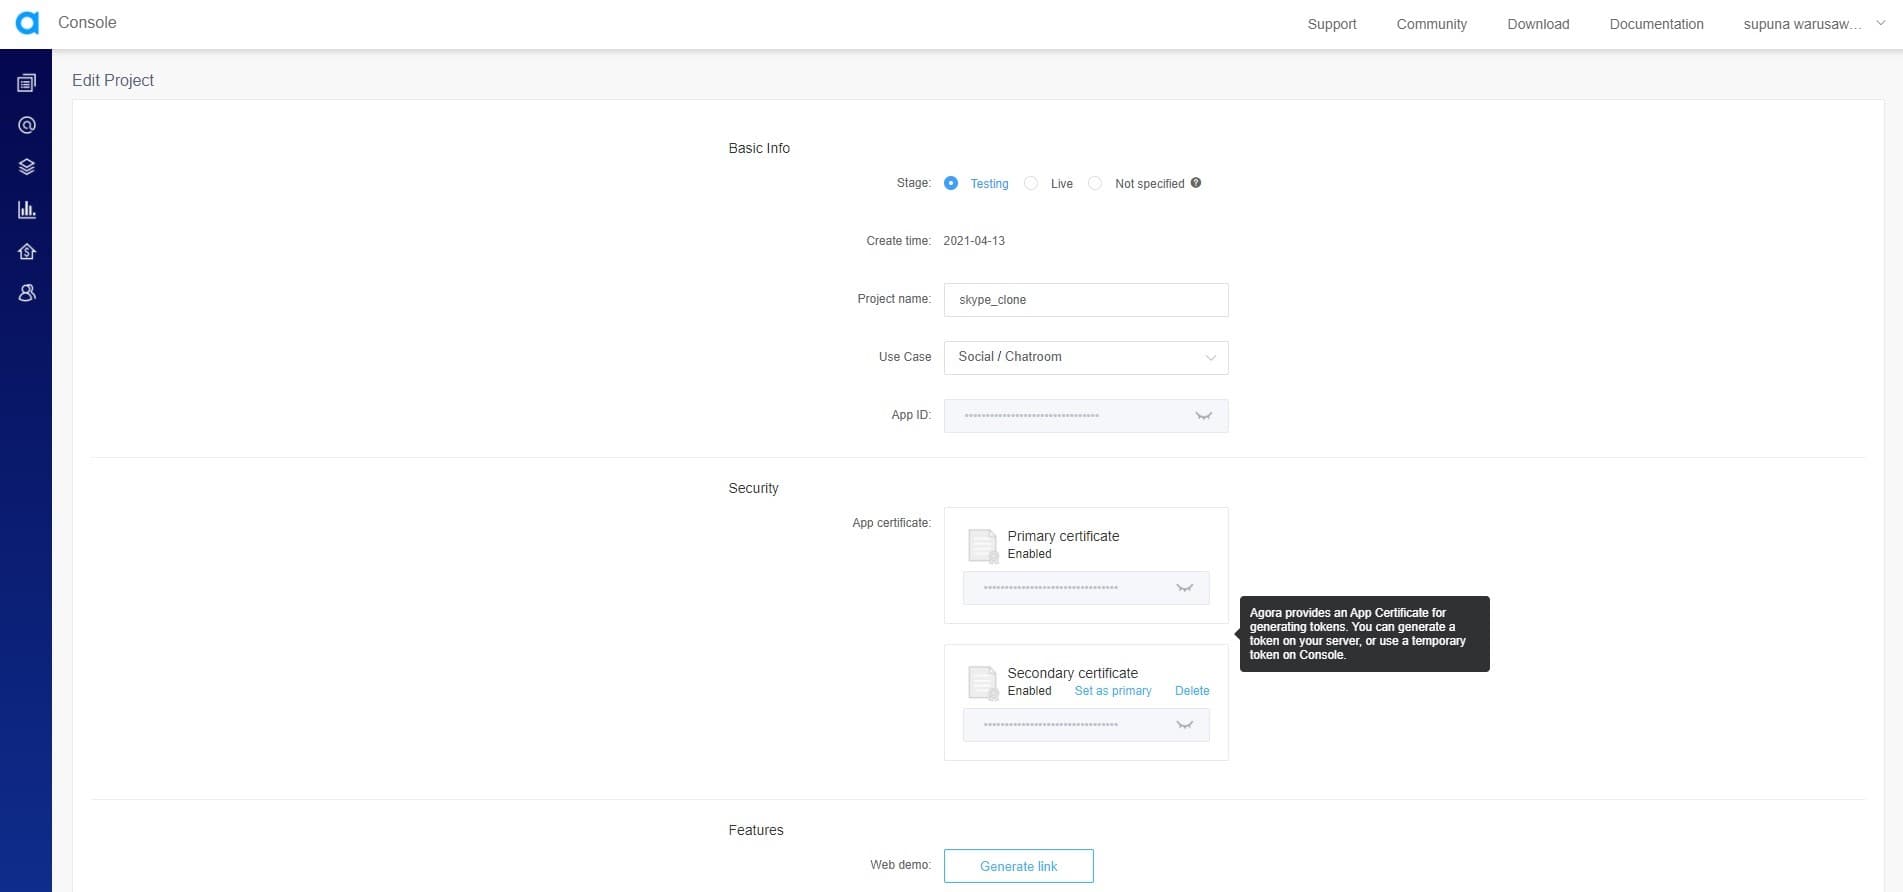Open the billing house sidebar icon
This screenshot has width=1903, height=892.
pos(27,251)
